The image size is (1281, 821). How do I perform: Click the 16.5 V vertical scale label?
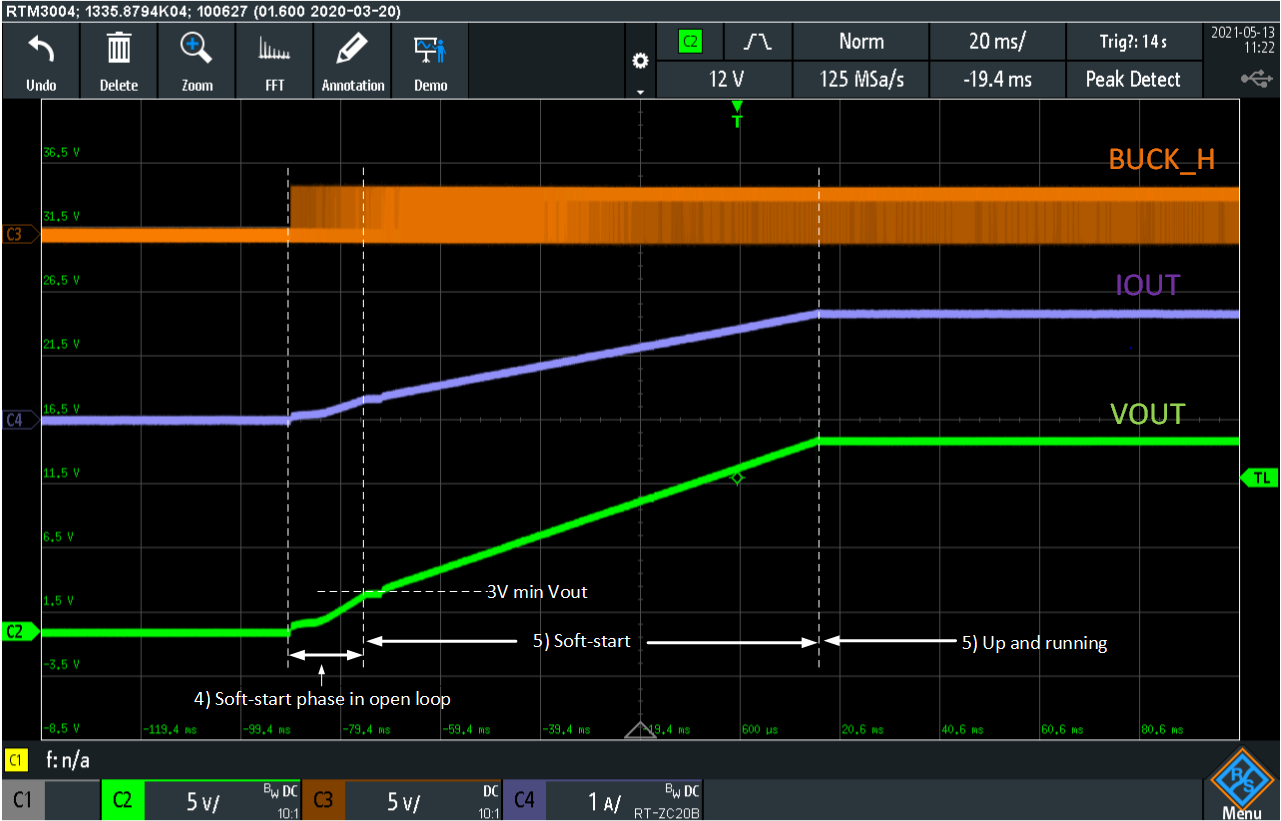point(61,408)
